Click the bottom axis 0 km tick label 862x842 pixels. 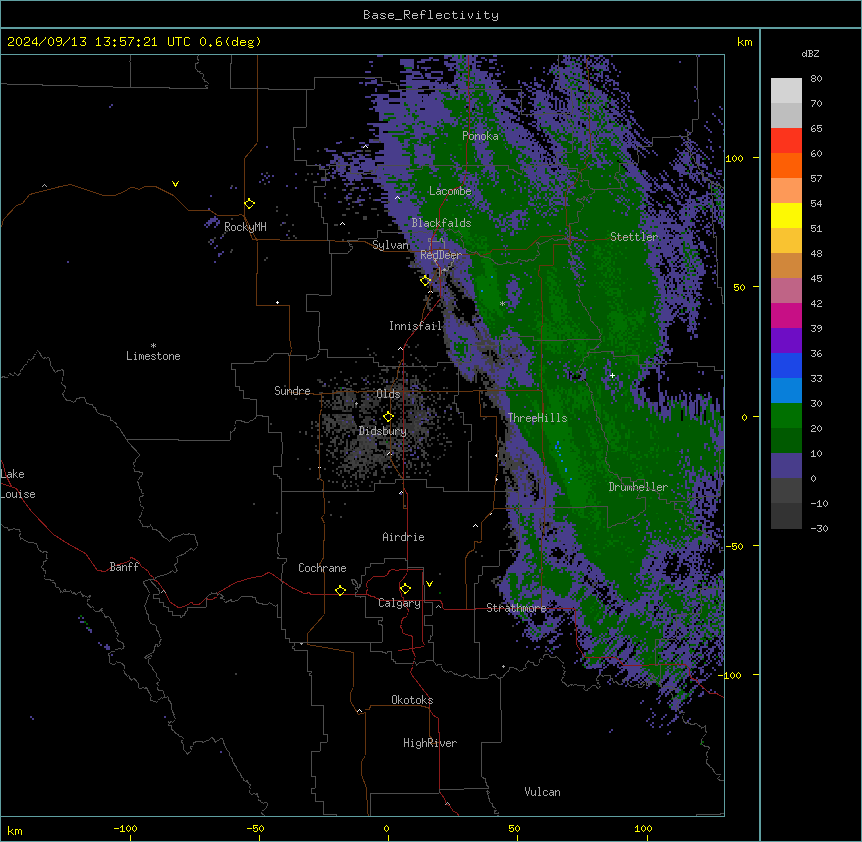click(386, 829)
